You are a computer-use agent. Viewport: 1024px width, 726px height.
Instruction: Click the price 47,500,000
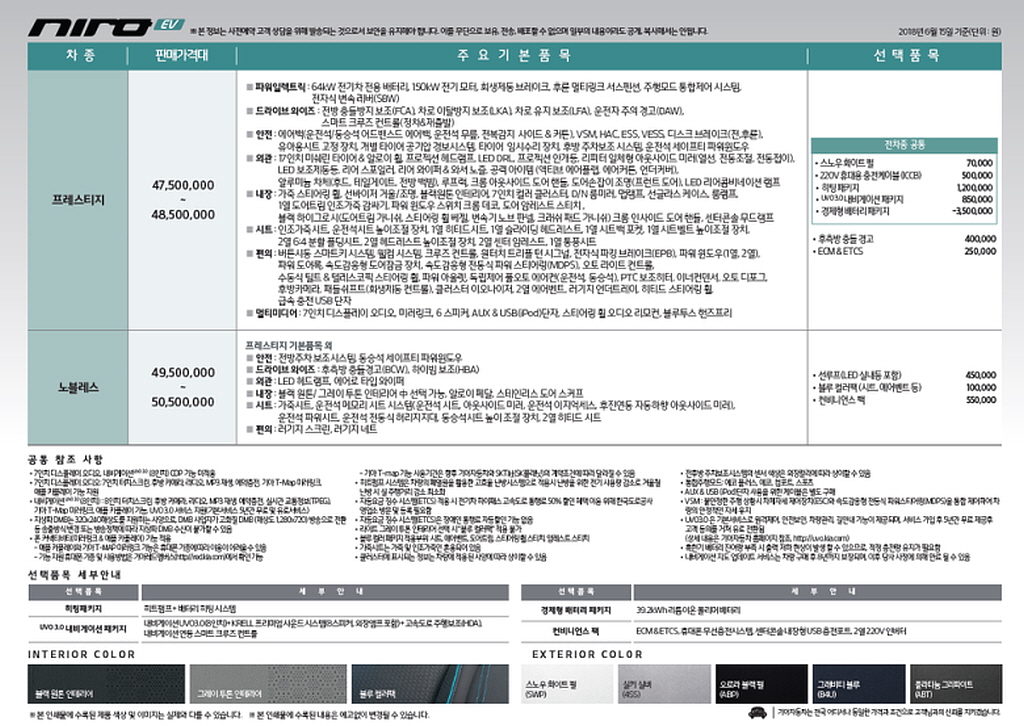183,185
